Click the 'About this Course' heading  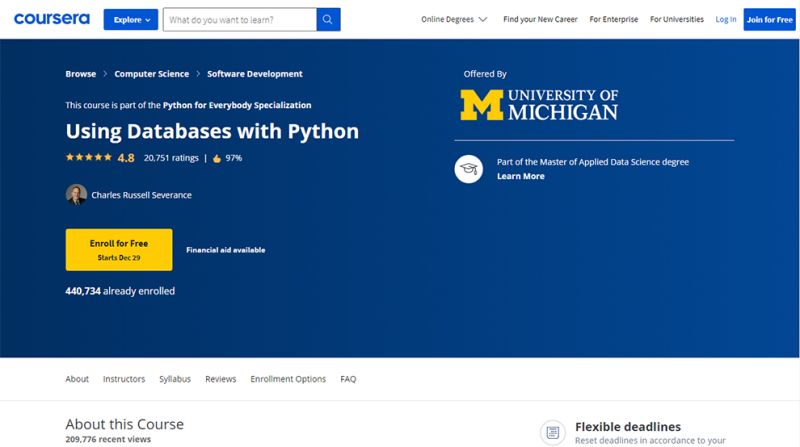tap(124, 424)
